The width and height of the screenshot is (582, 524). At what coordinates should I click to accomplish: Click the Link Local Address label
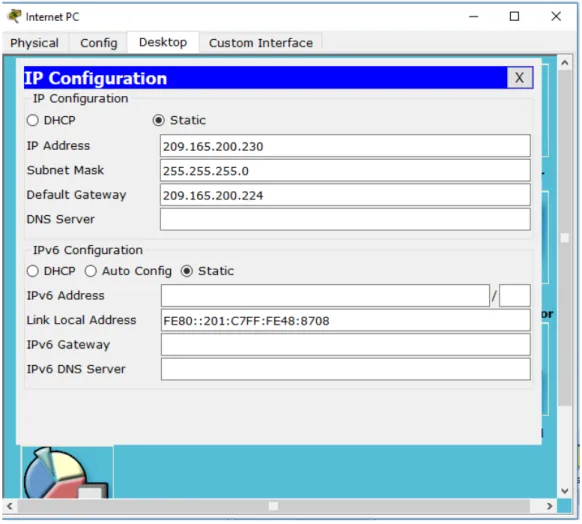[81, 320]
